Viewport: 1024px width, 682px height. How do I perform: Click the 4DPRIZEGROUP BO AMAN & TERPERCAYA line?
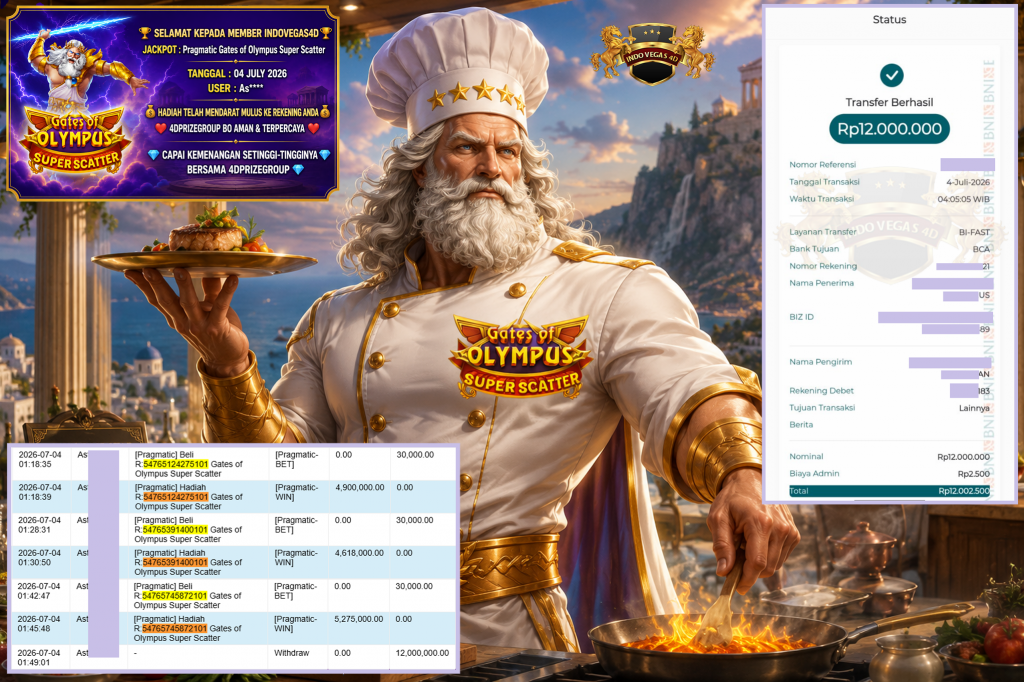[237, 128]
